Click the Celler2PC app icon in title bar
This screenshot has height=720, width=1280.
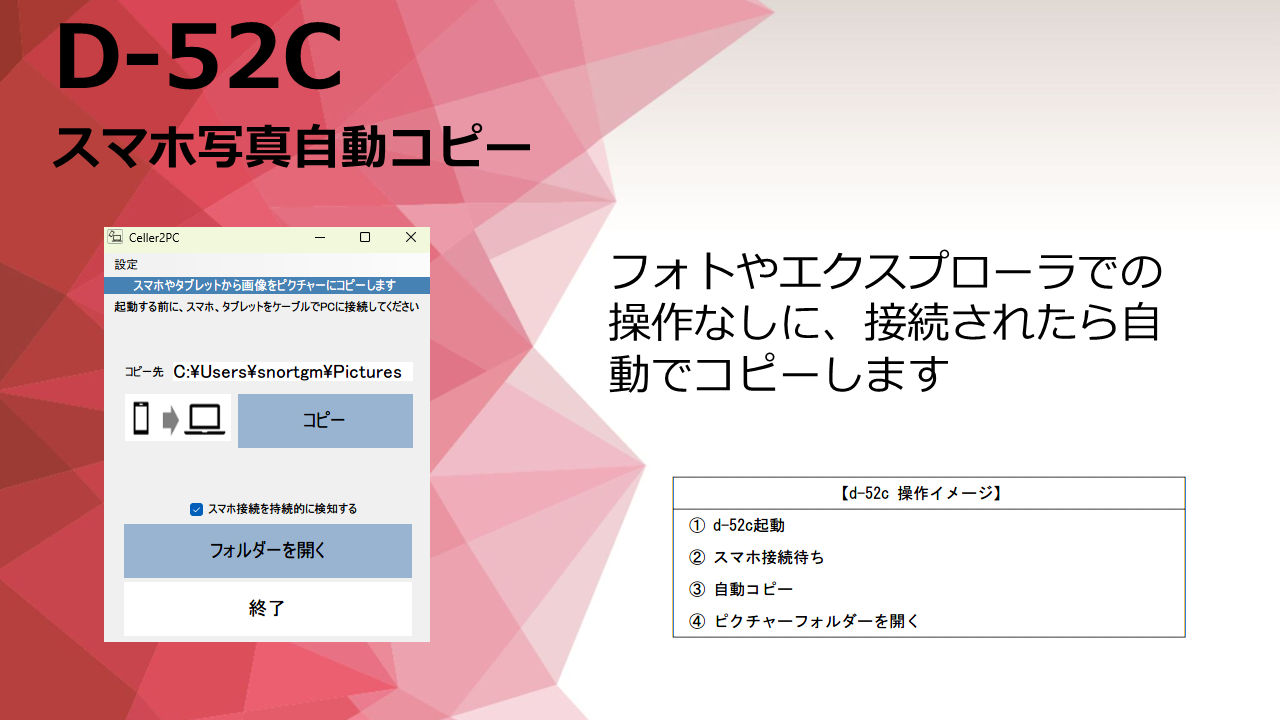116,237
